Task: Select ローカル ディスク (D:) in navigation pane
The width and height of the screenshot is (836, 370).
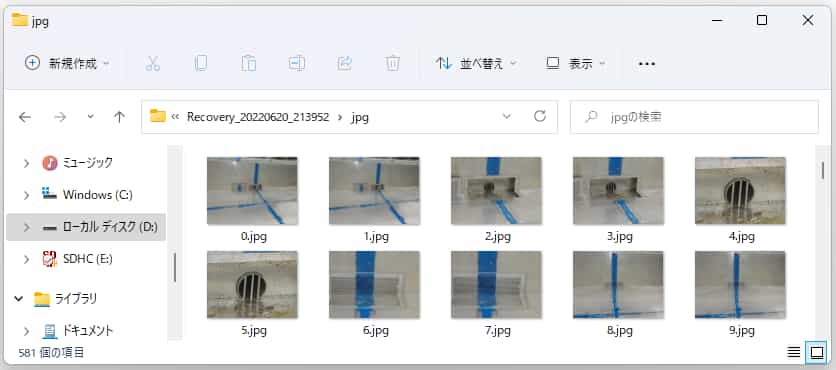Action: 86,227
